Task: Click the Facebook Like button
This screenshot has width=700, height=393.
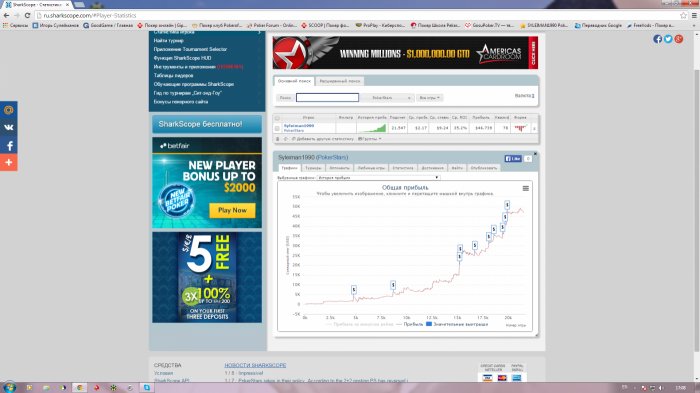Action: pyautogui.click(x=512, y=159)
